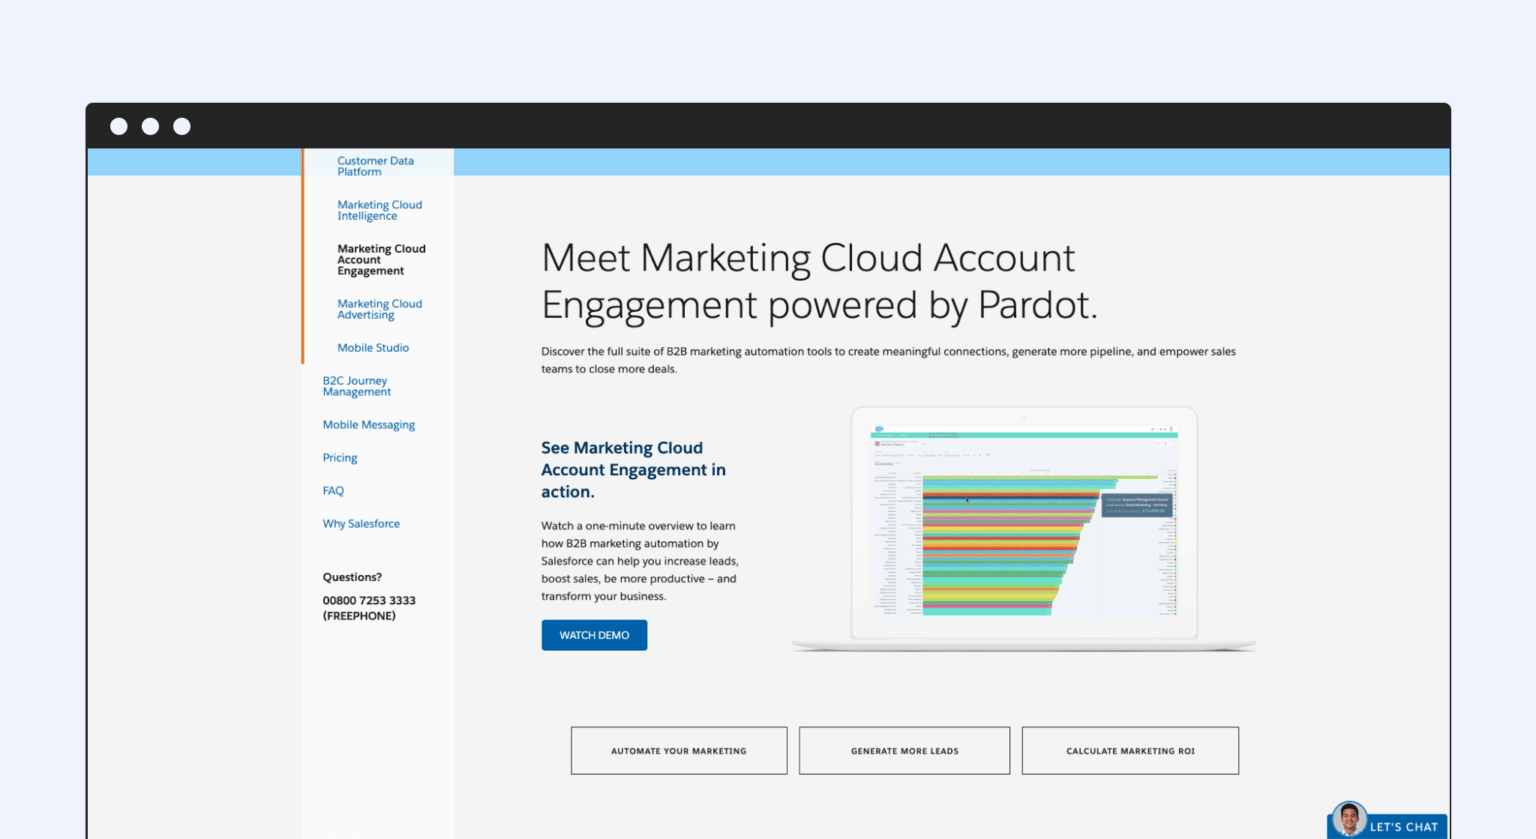The image size is (1536, 839).
Task: Click the leftmost window dot in title bar
Action: [x=119, y=126]
